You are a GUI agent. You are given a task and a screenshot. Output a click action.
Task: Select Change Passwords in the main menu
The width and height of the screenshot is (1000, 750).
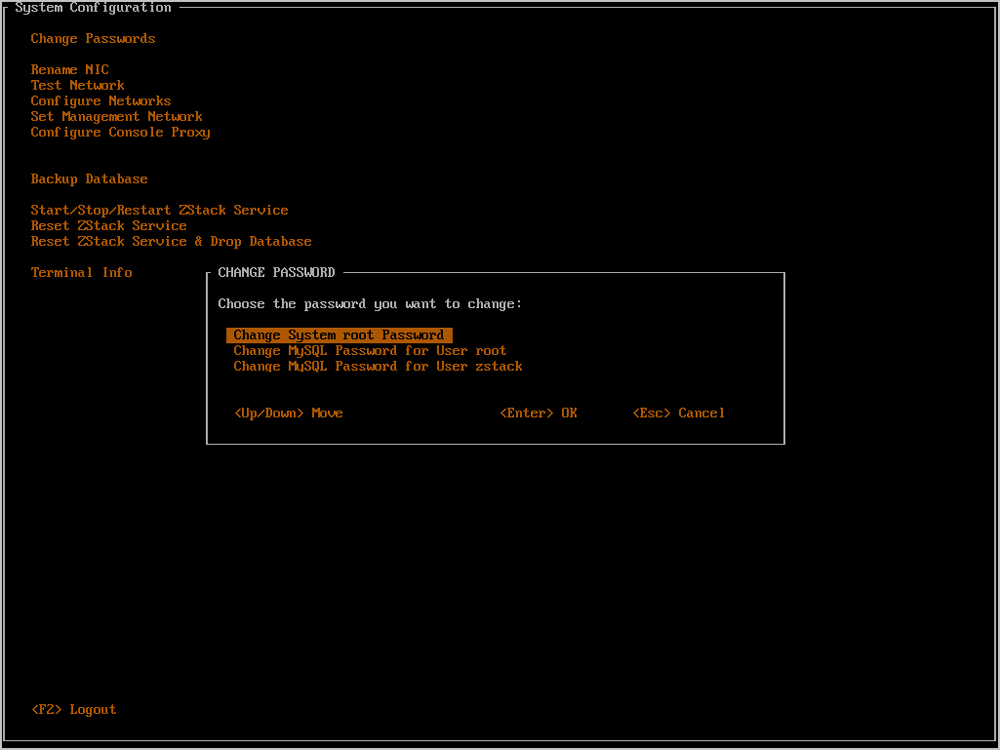(x=93, y=39)
